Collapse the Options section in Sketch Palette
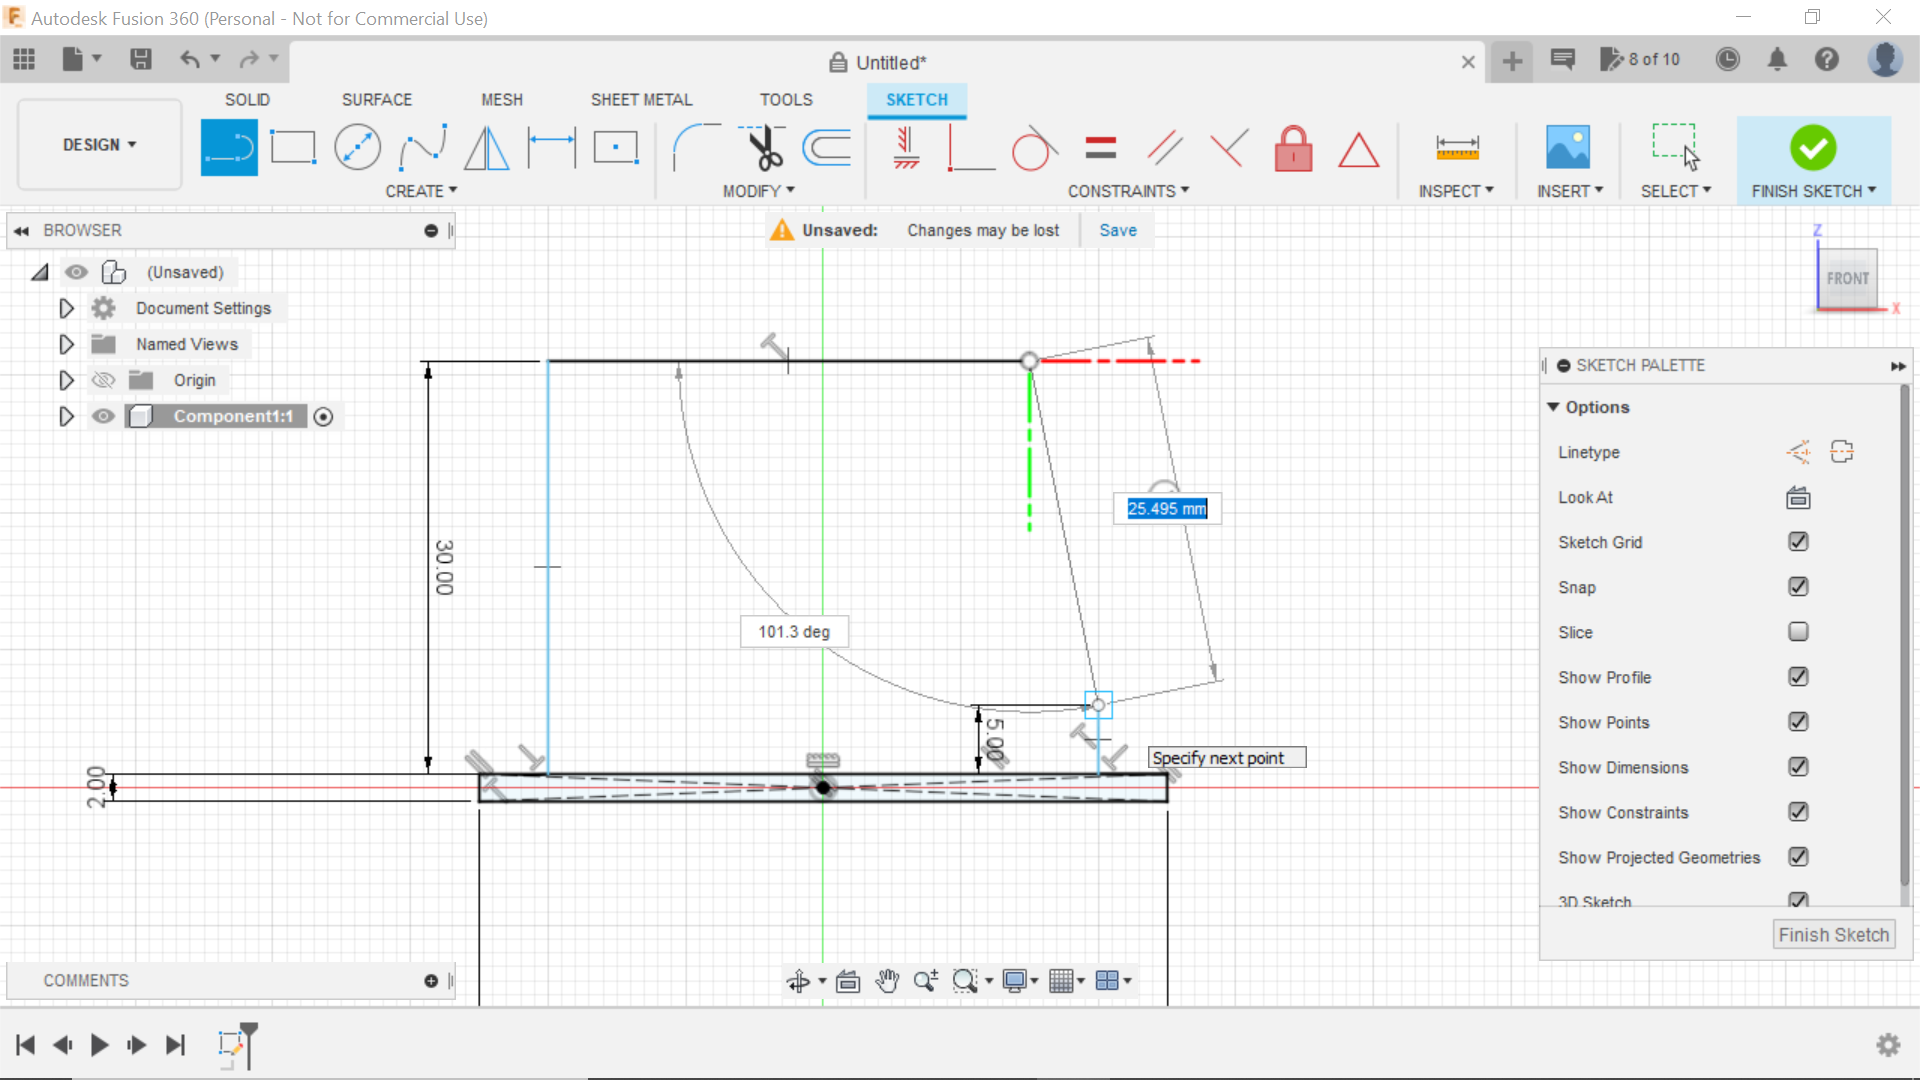This screenshot has height=1080, width=1920. pyautogui.click(x=1554, y=407)
